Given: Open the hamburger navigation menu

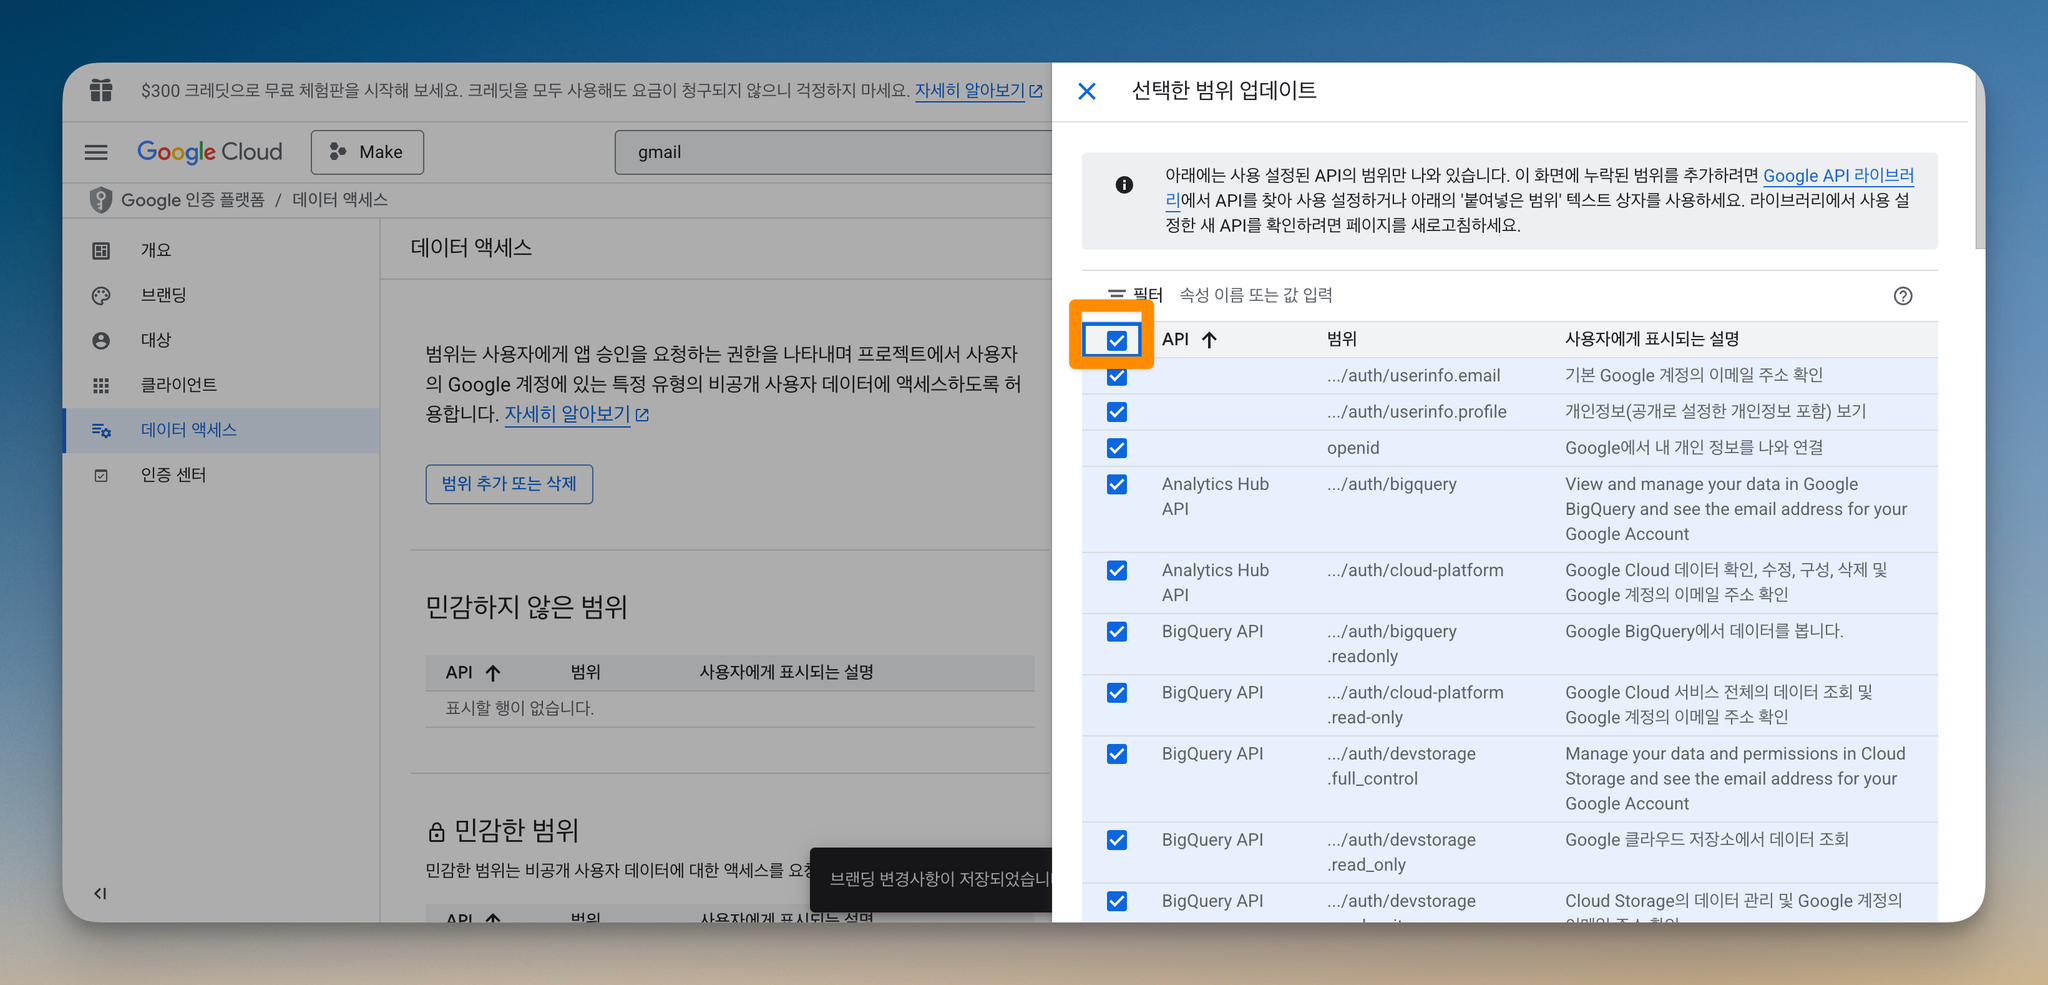Looking at the screenshot, I should point(96,152).
